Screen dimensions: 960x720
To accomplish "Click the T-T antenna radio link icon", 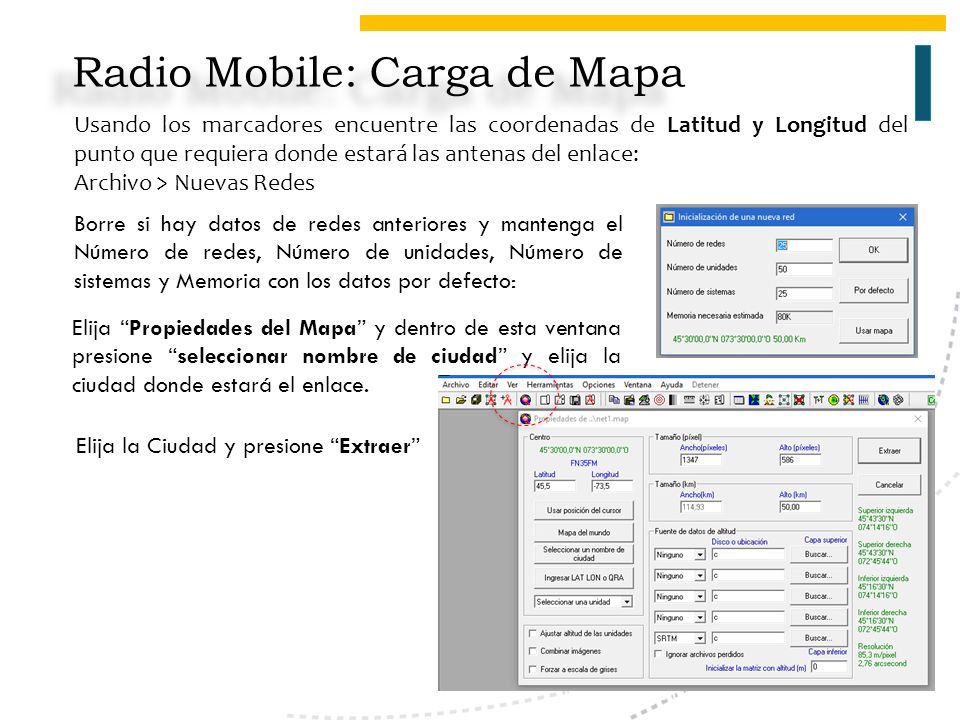I will (819, 400).
